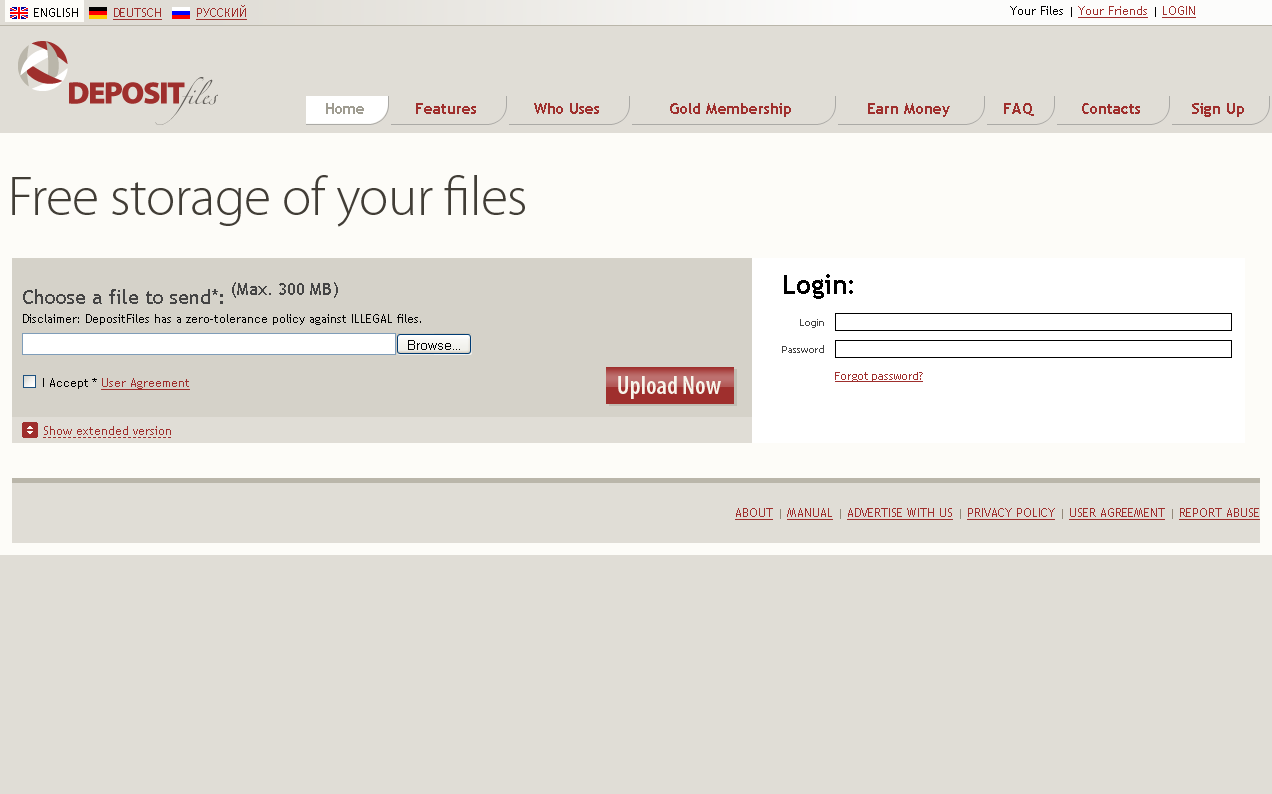Click the Max. 300 MB text

(x=285, y=289)
